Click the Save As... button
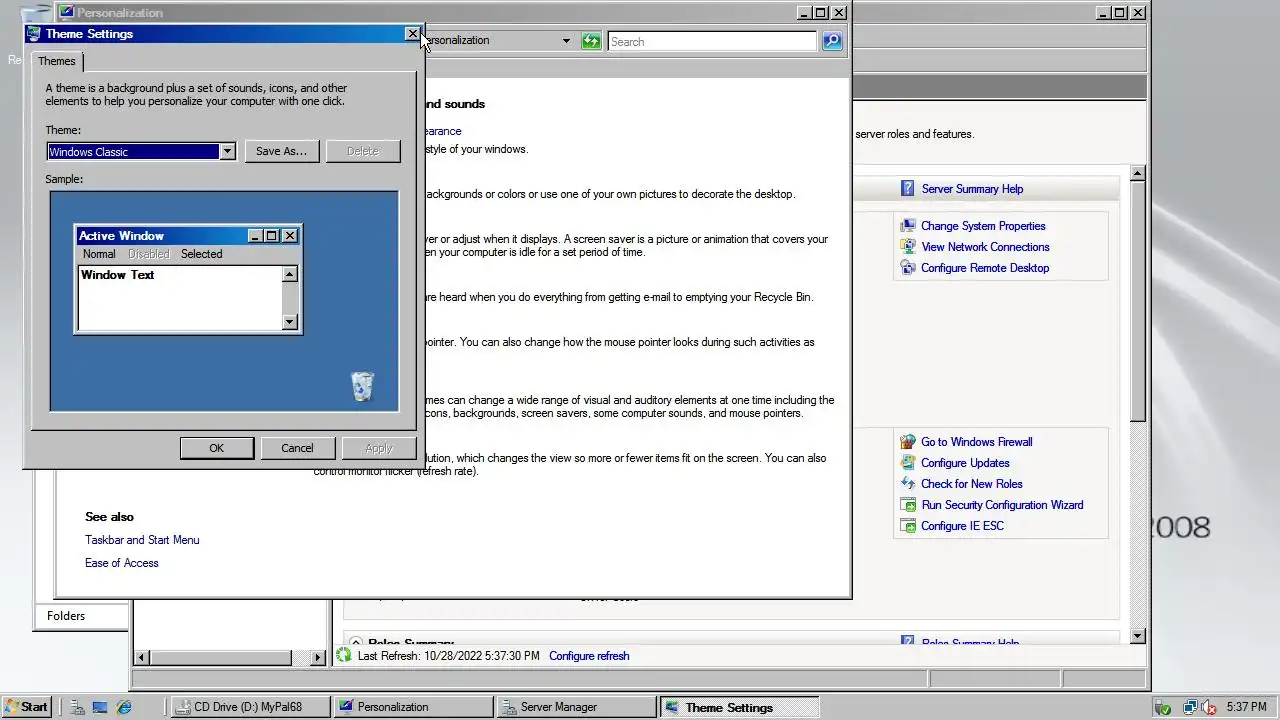 tap(281, 151)
